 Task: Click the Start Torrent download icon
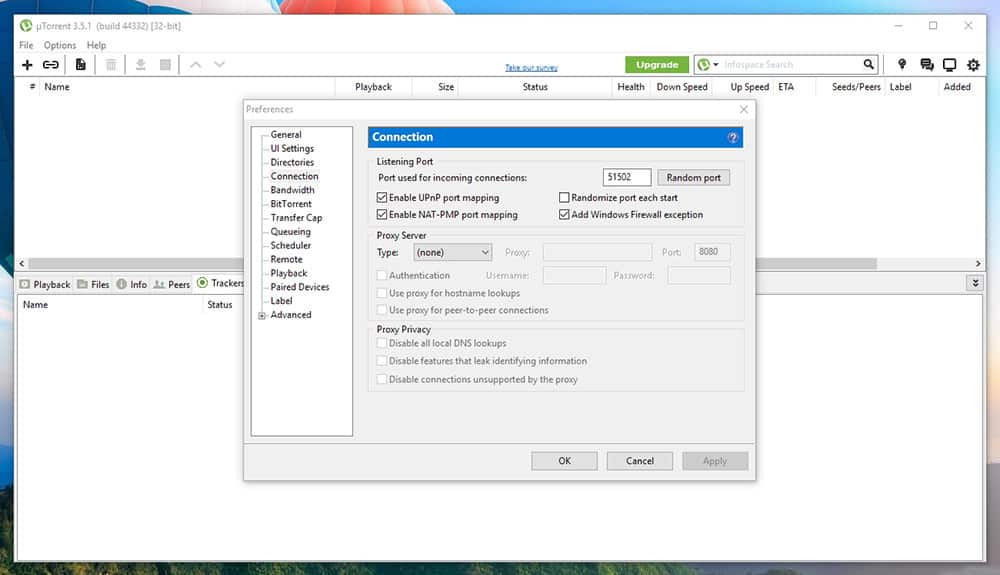click(140, 64)
